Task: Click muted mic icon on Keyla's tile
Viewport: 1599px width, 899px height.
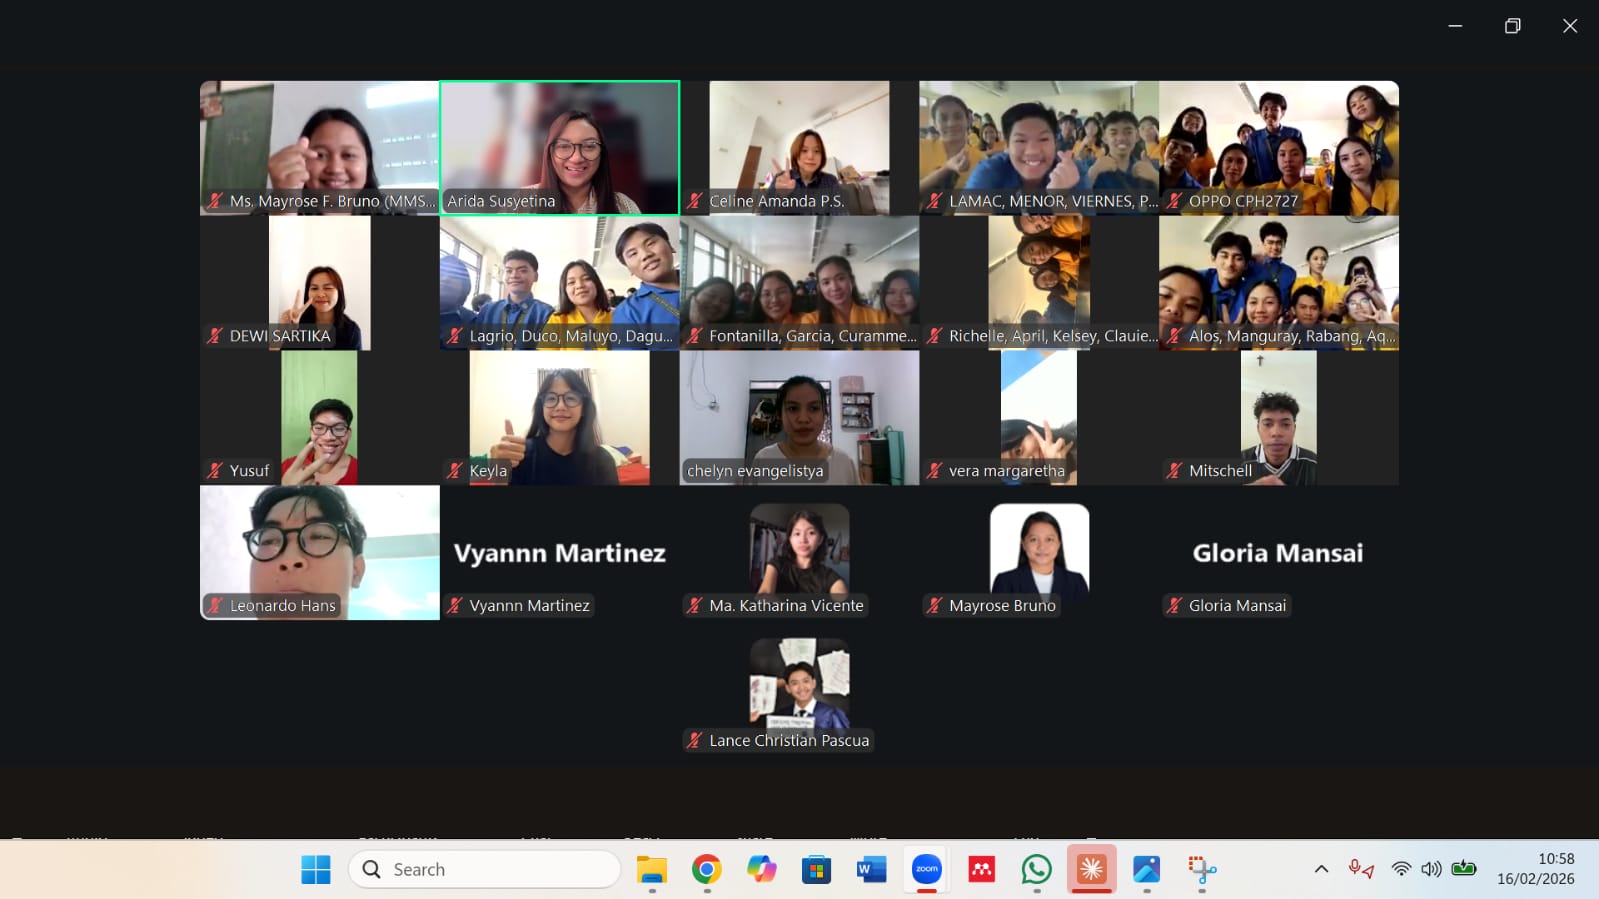Action: (455, 470)
